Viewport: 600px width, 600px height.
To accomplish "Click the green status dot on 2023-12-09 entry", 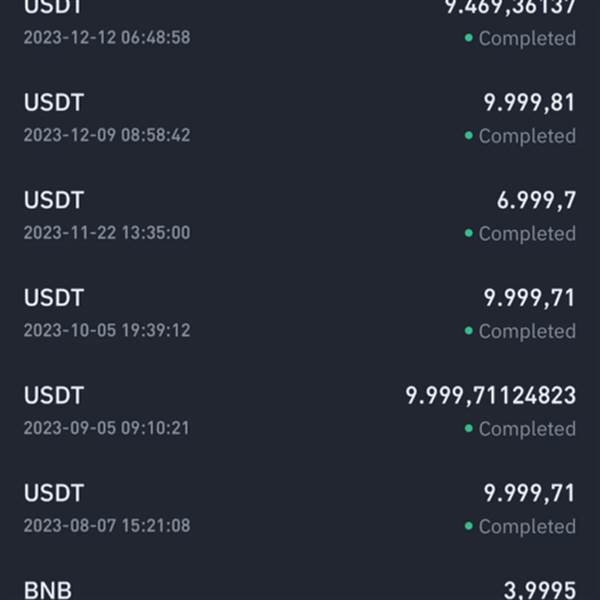I will coord(468,135).
